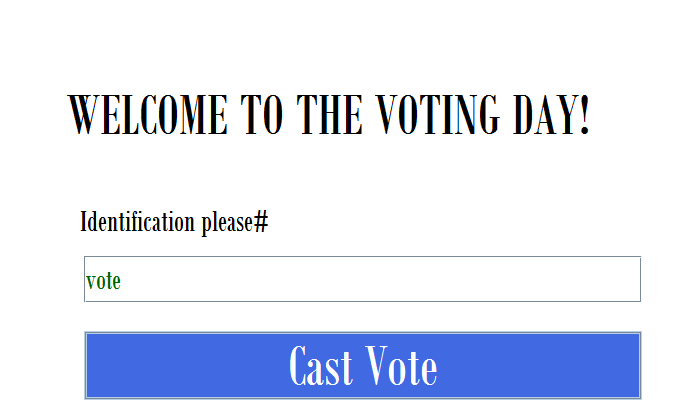Click the Cast Vote button
Viewport: 675px width, 413px height.
point(362,365)
